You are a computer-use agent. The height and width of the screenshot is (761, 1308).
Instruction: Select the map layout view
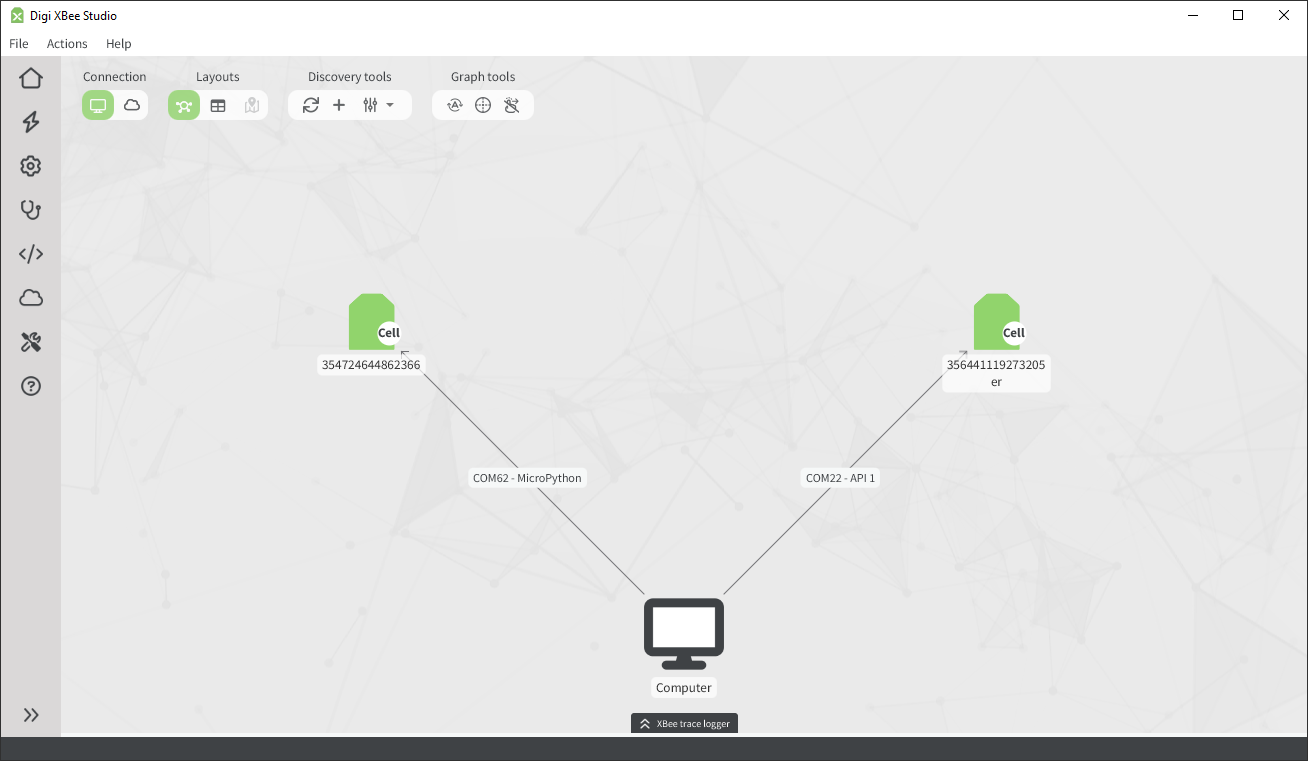[251, 105]
